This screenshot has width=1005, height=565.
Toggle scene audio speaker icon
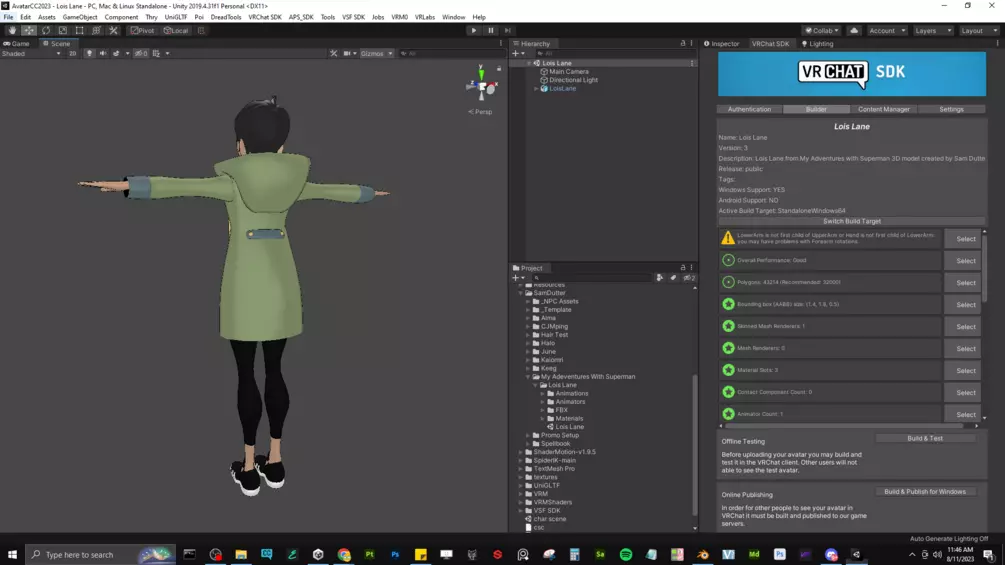[103, 54]
